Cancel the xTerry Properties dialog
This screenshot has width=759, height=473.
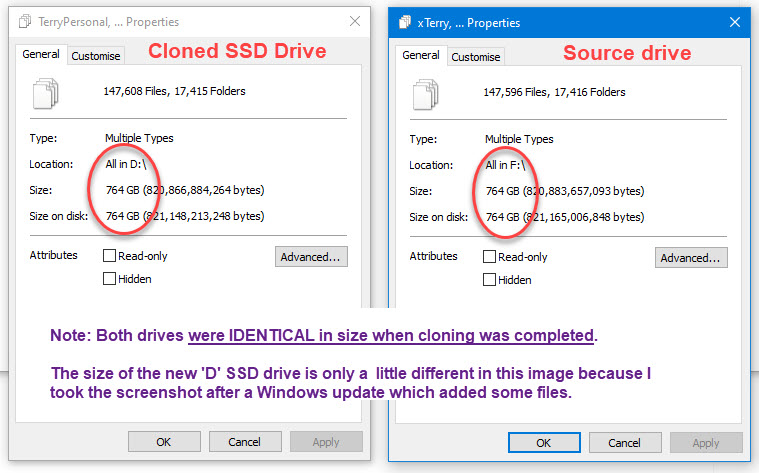coord(625,443)
